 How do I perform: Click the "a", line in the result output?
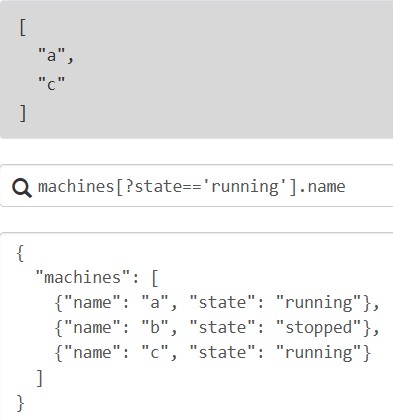56,55
